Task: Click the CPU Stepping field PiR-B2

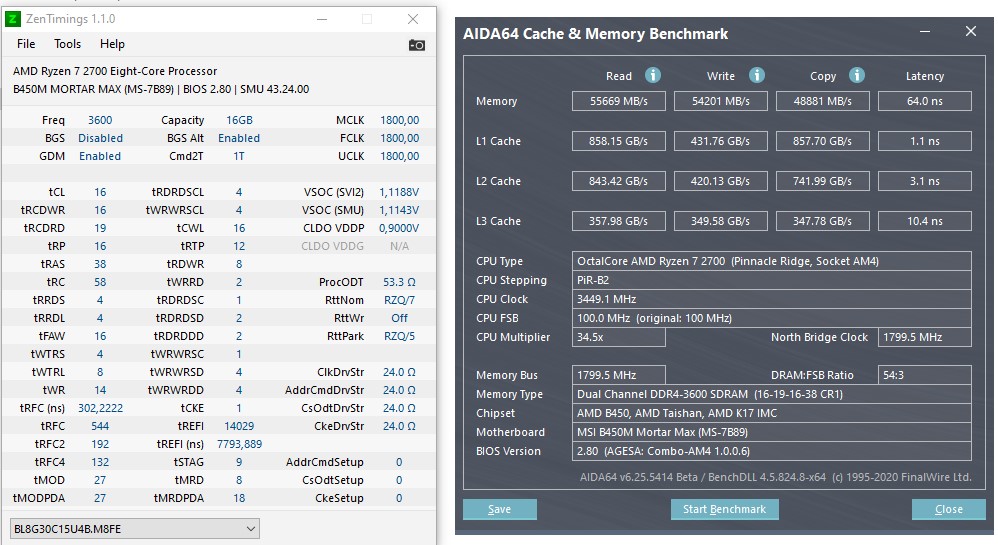Action: pos(771,280)
